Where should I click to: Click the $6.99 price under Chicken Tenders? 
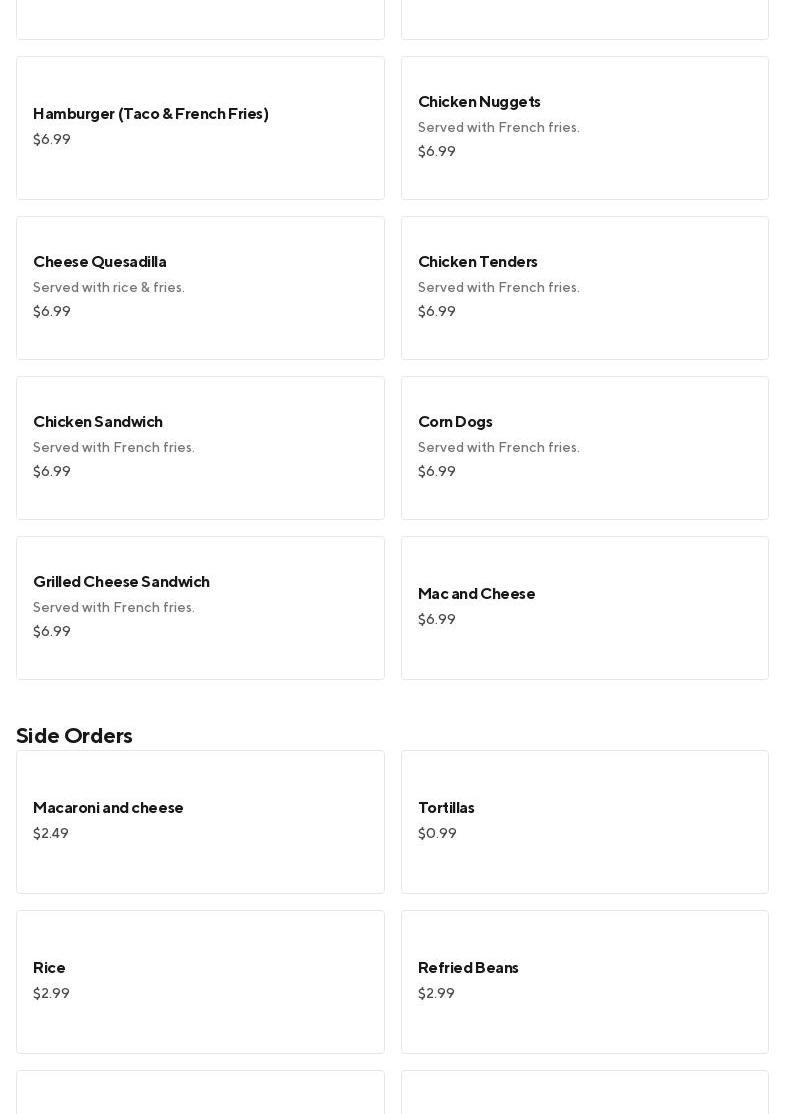click(437, 312)
